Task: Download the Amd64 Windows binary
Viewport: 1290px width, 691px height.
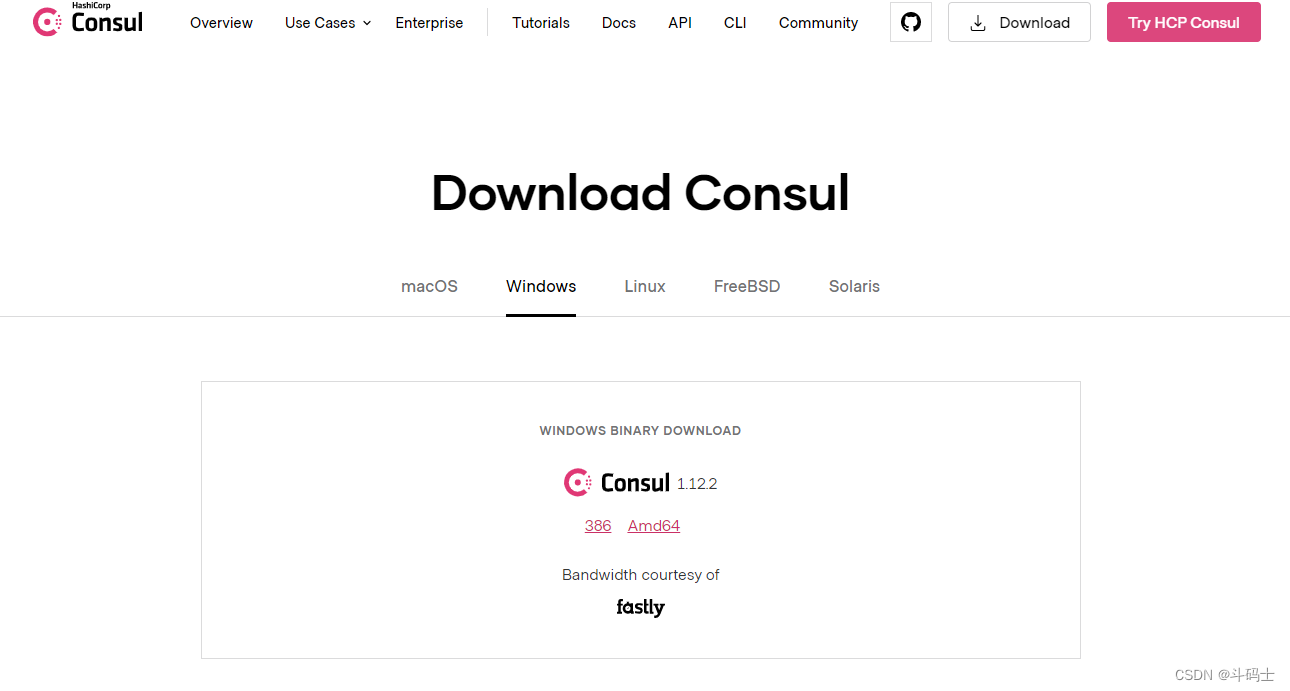Action: pyautogui.click(x=653, y=525)
